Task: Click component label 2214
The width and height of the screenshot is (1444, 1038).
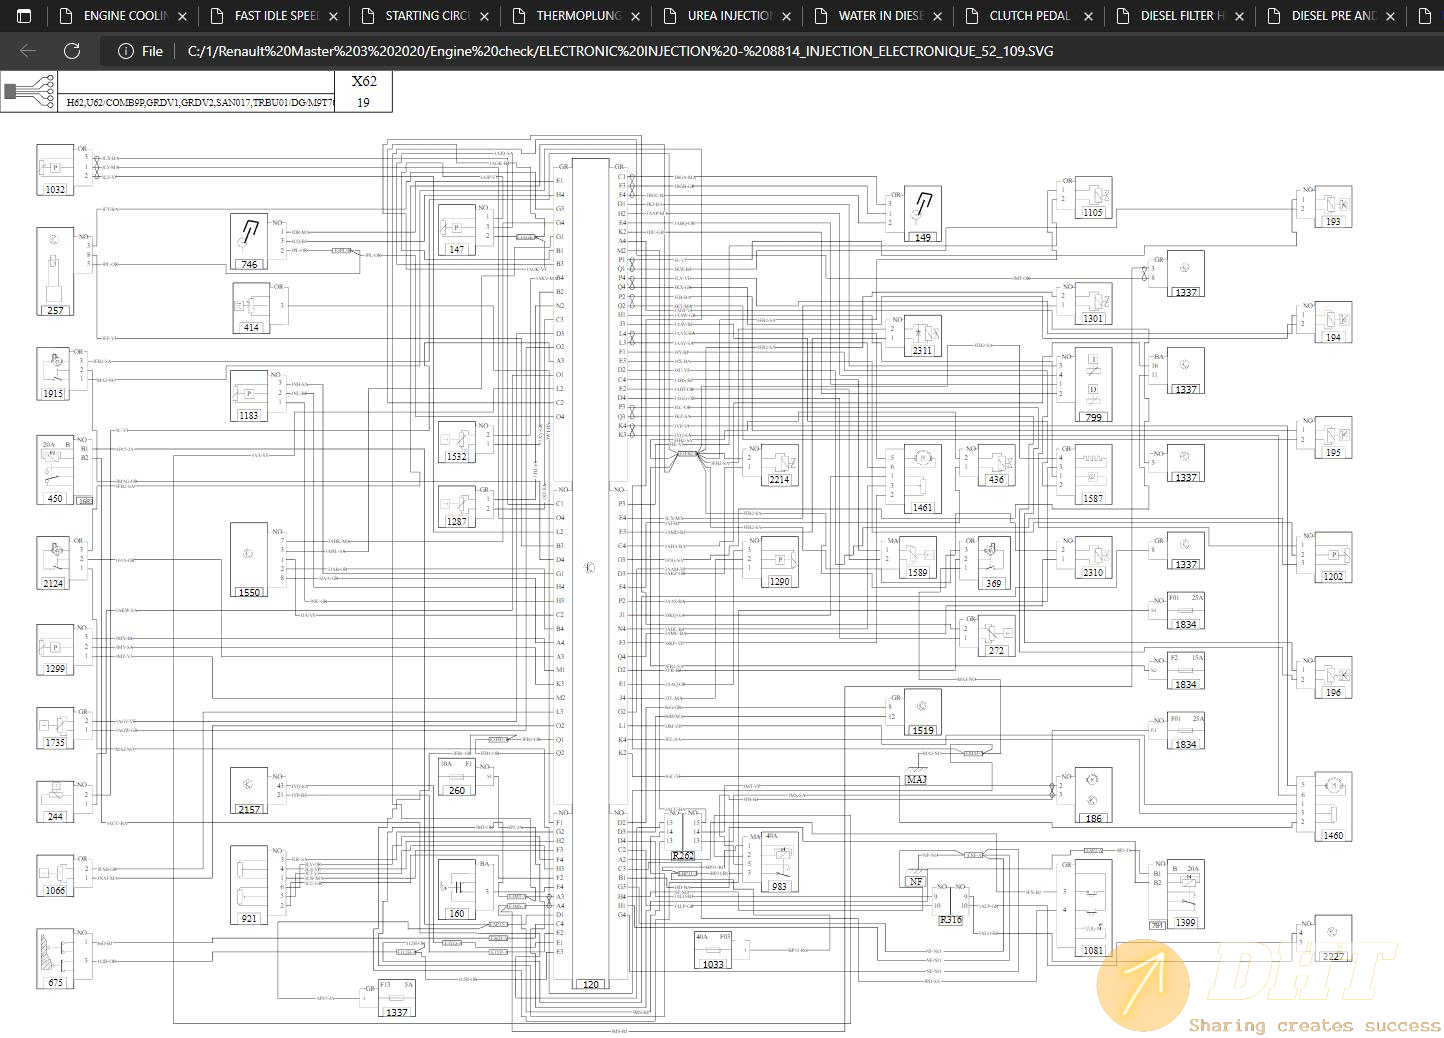Action: 780,479
